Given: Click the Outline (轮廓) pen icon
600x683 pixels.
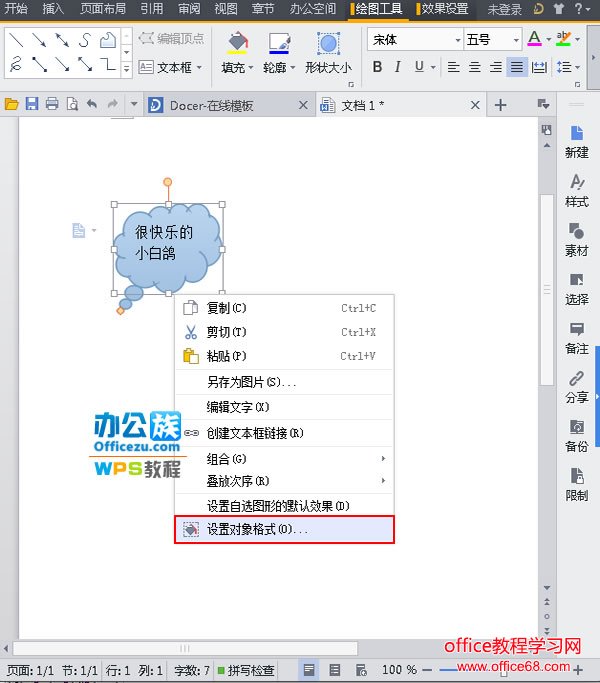Looking at the screenshot, I should pos(278,44).
